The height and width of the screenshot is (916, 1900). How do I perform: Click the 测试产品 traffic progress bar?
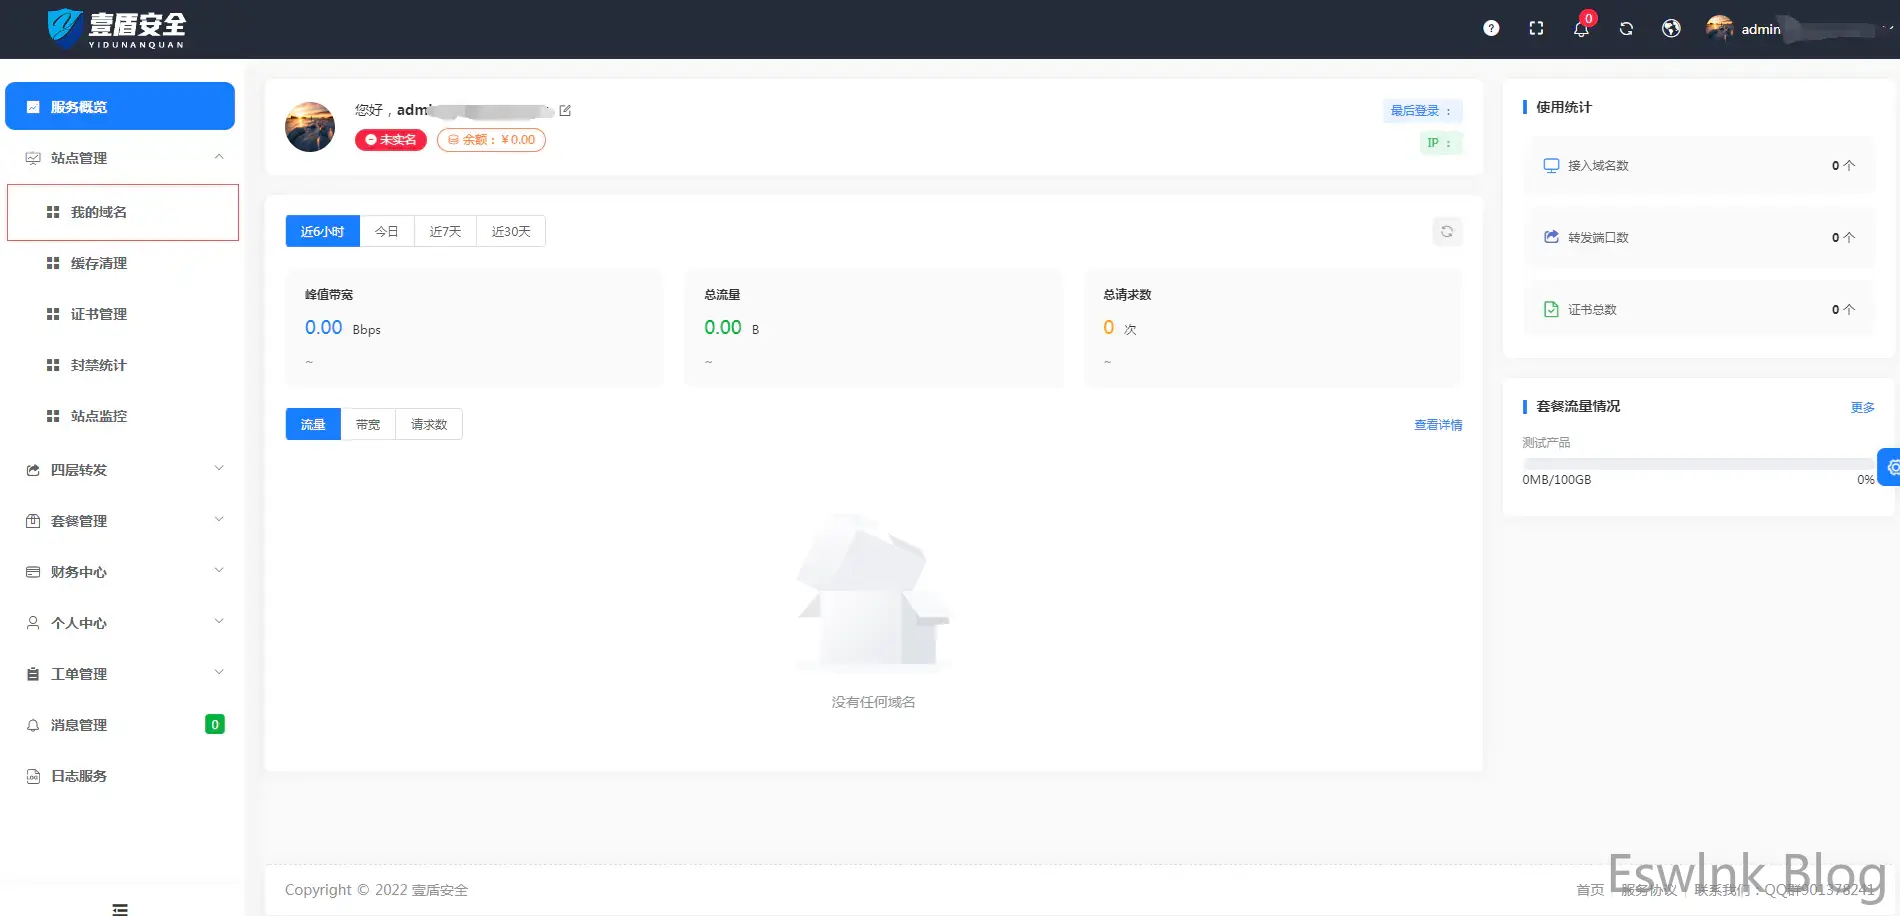pyautogui.click(x=1696, y=464)
